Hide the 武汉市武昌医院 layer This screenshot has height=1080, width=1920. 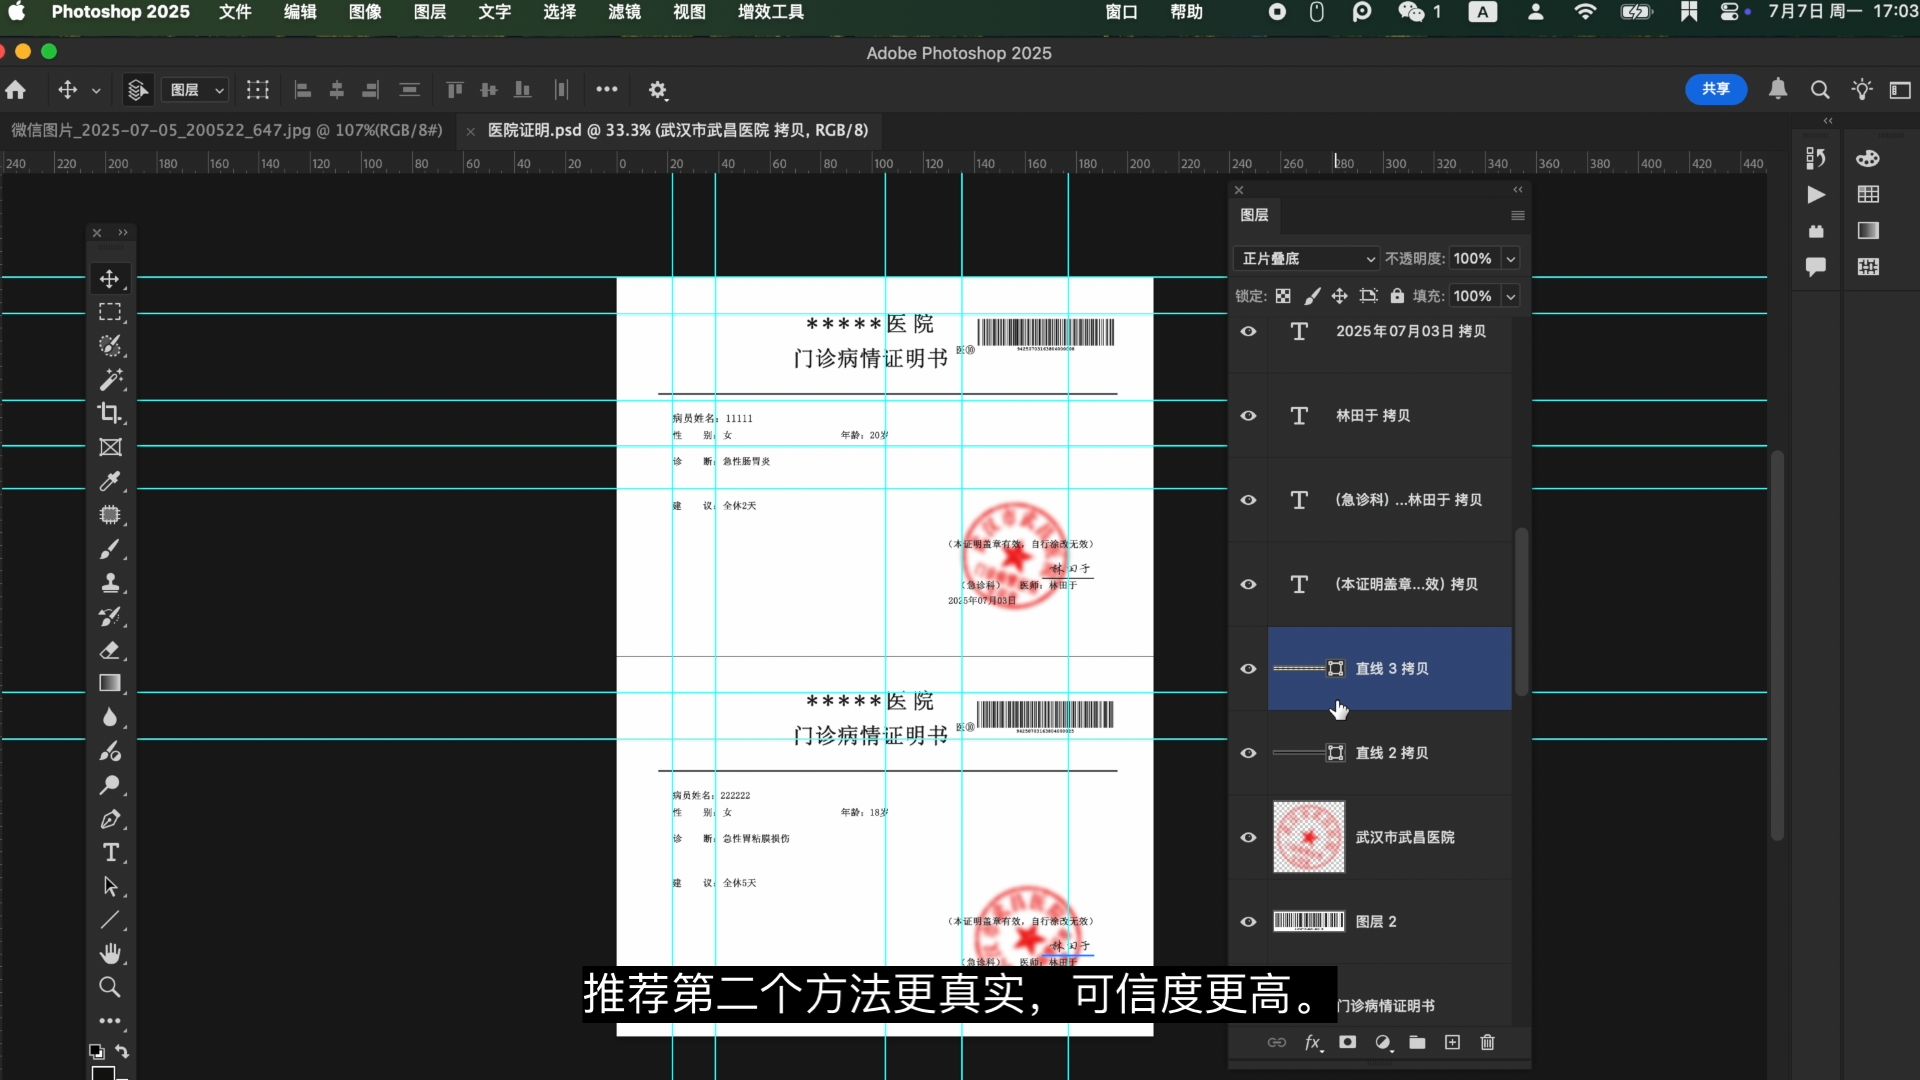tap(1248, 837)
